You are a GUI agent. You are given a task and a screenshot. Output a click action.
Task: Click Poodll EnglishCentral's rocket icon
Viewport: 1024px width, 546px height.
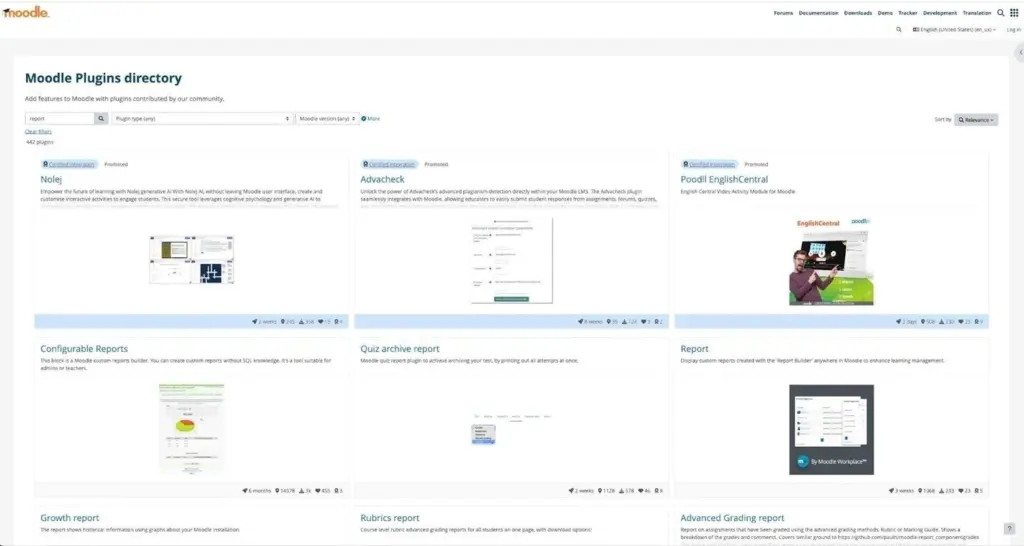click(899, 321)
